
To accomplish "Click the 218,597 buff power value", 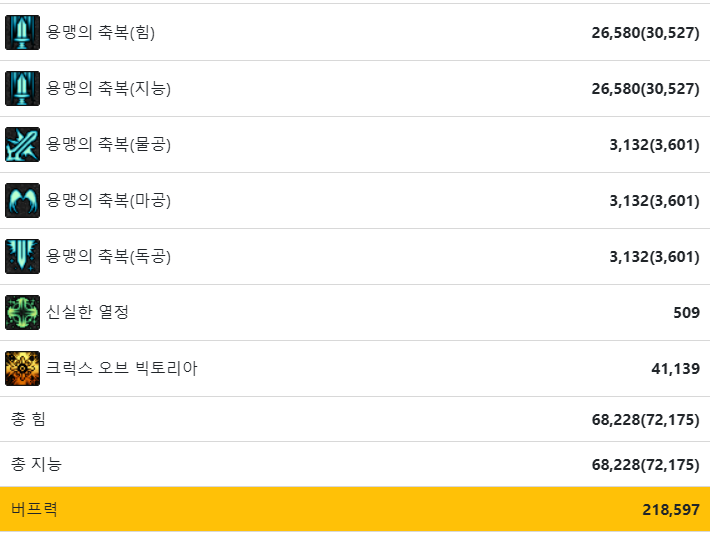I will coord(671,510).
